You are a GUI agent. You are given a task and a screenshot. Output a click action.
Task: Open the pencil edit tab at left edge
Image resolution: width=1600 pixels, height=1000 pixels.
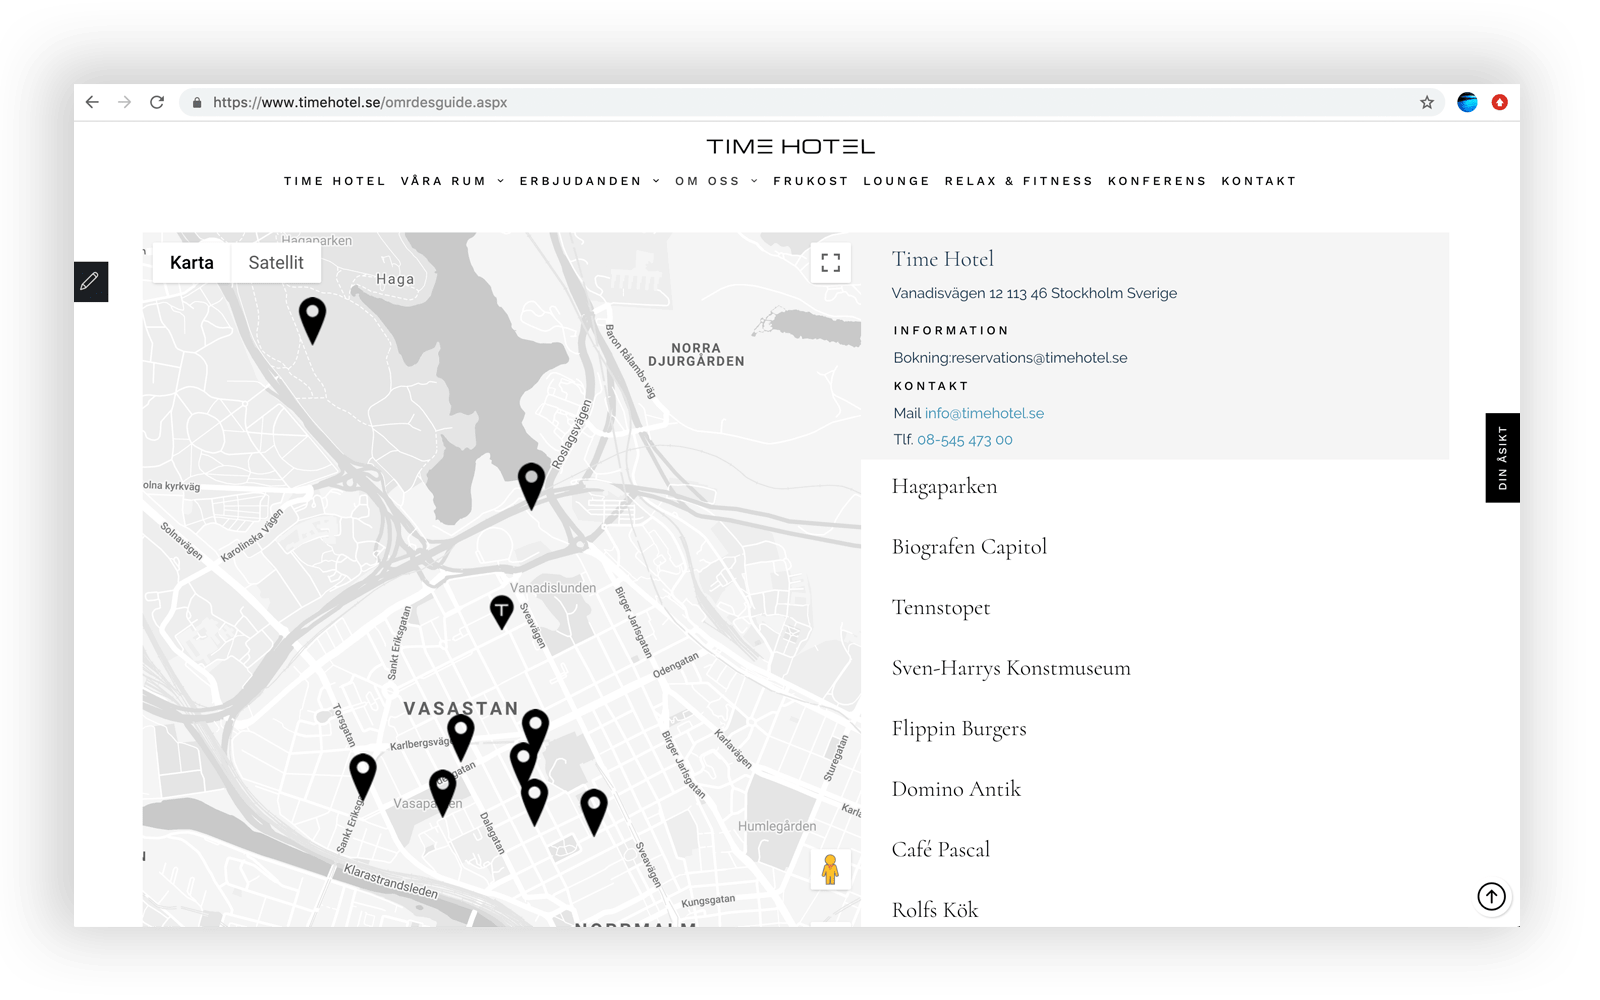tap(91, 282)
